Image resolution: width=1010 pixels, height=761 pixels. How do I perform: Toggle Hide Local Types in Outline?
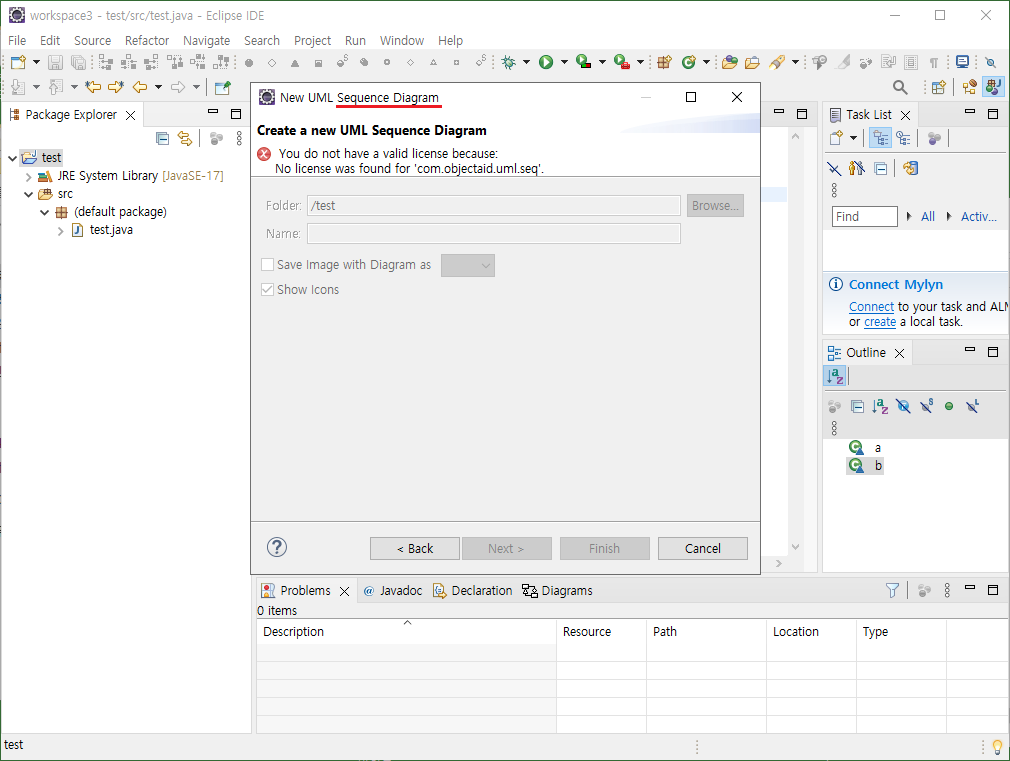(973, 406)
